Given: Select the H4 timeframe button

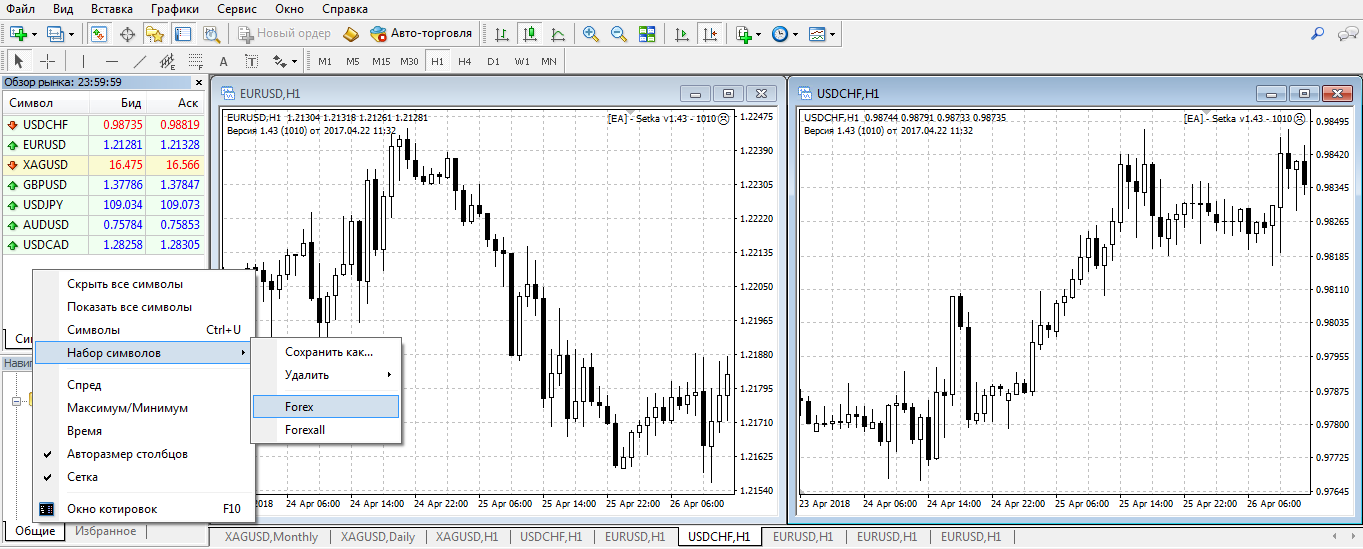Looking at the screenshot, I should coord(465,61).
